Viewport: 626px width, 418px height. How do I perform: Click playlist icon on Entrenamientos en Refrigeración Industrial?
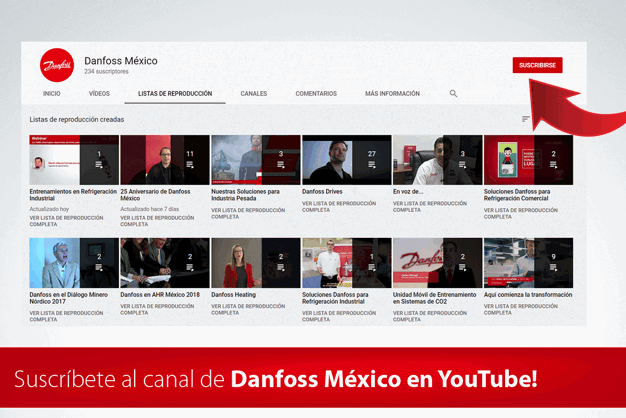[99, 164]
